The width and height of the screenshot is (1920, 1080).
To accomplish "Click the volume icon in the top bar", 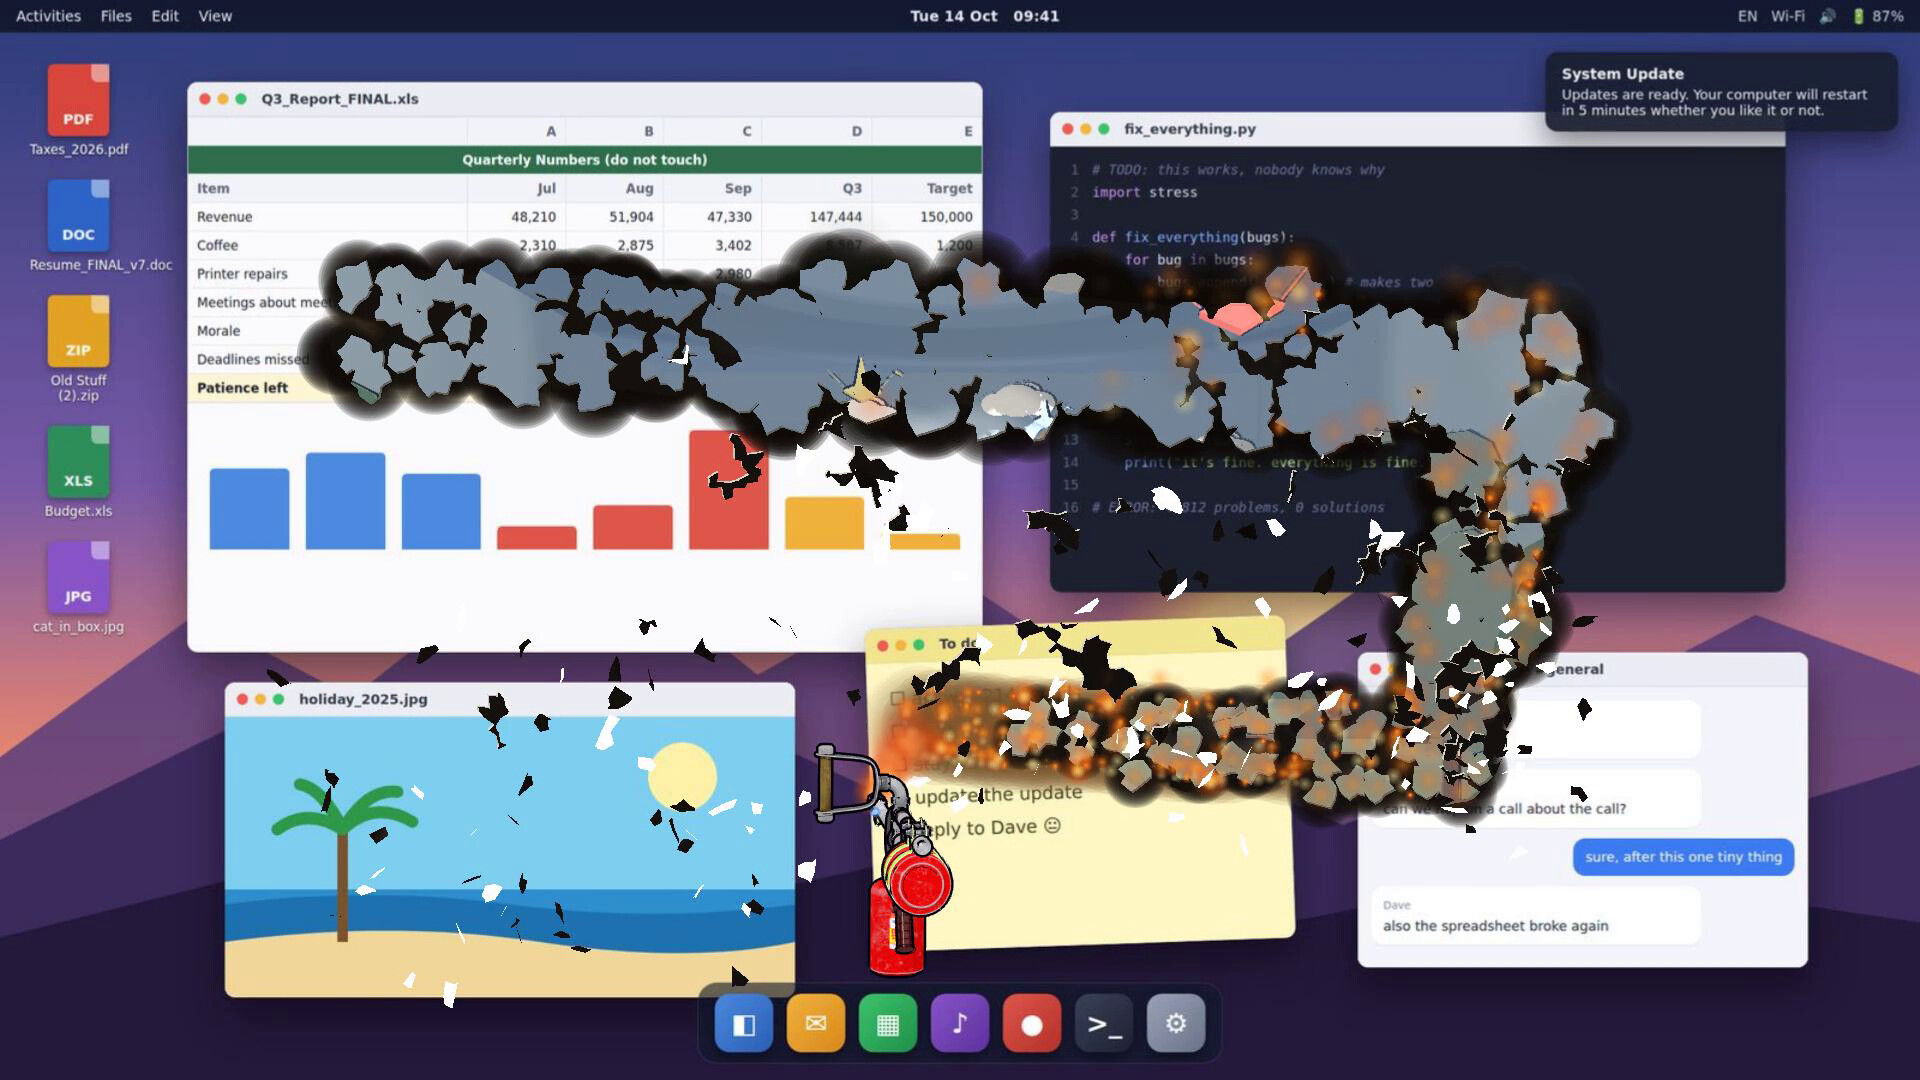I will point(1827,16).
